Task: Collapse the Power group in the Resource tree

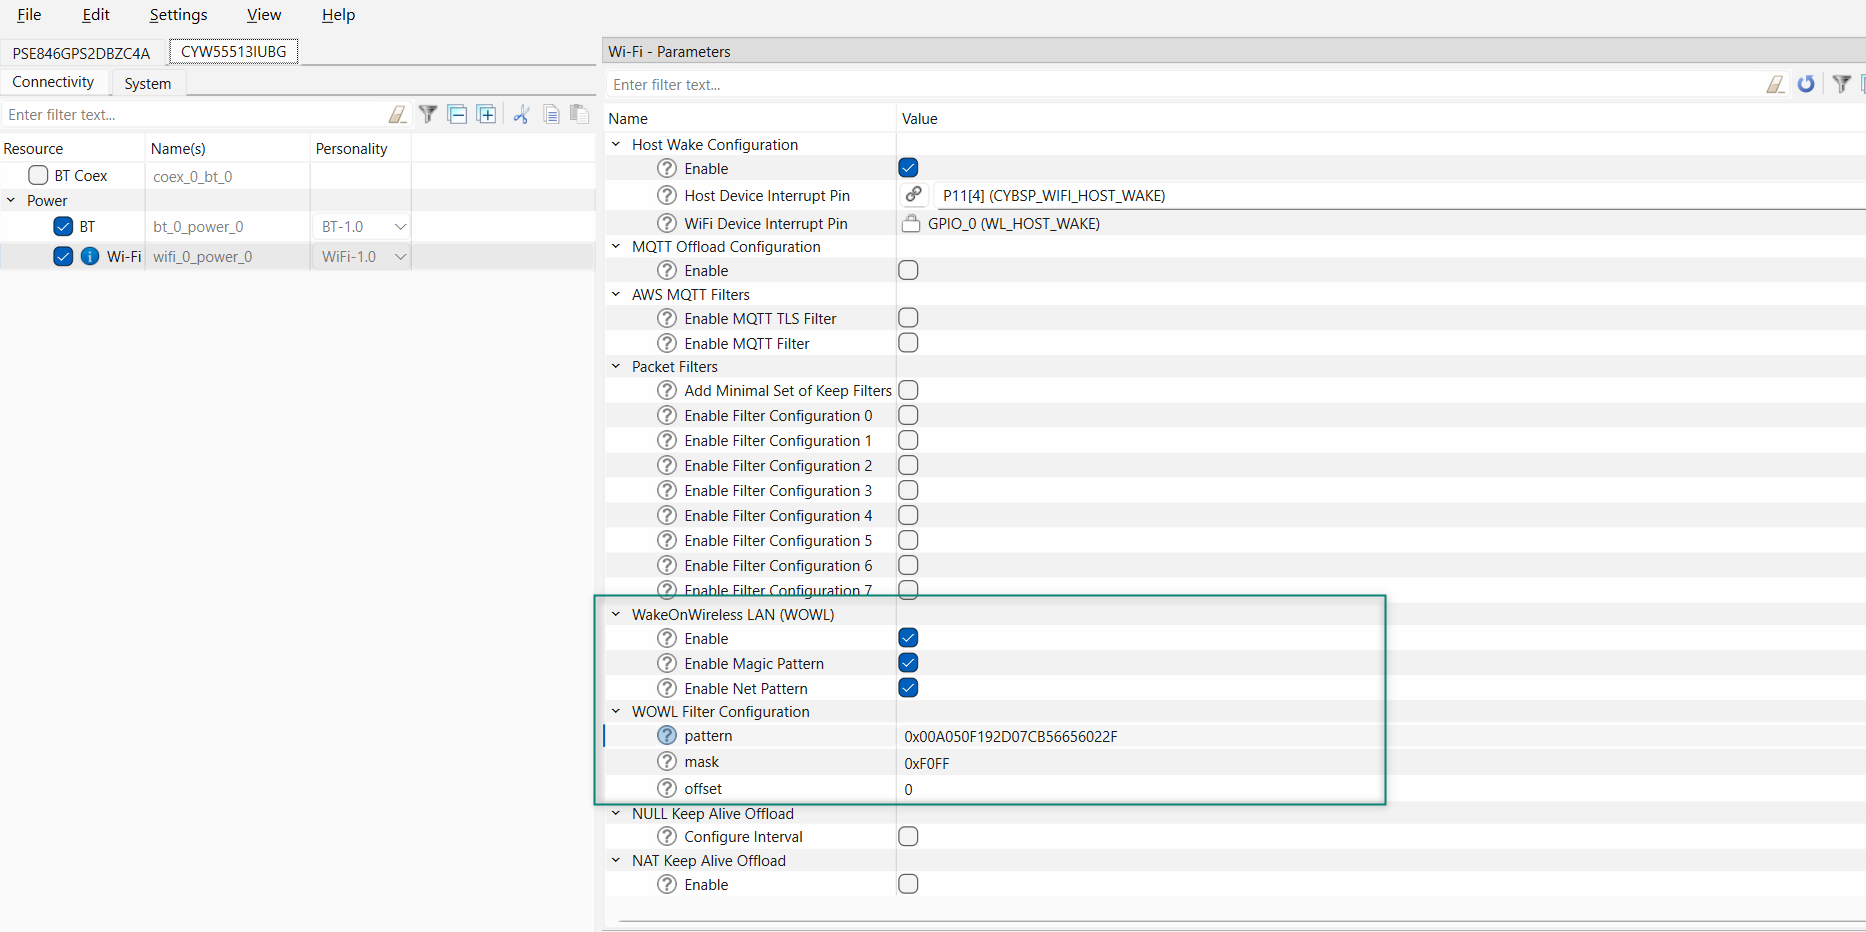Action: pyautogui.click(x=11, y=200)
